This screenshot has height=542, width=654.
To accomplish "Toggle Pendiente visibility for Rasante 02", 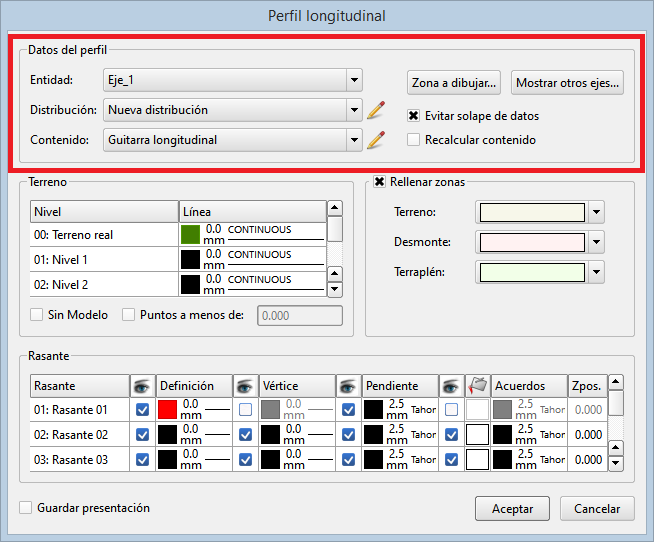I will 348,435.
